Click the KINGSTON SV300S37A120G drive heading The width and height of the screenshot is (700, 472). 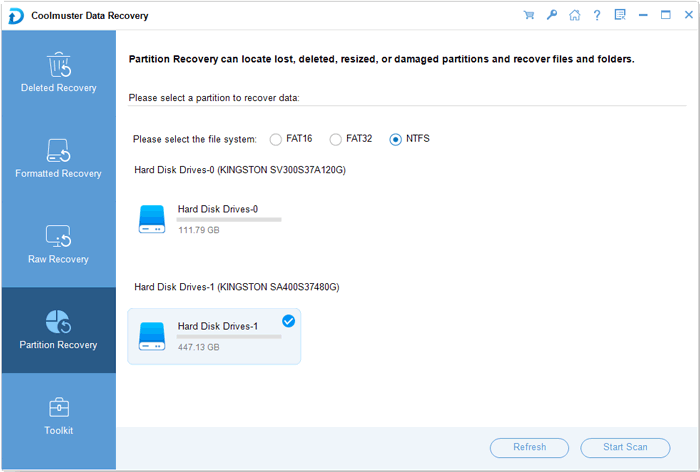coord(240,170)
